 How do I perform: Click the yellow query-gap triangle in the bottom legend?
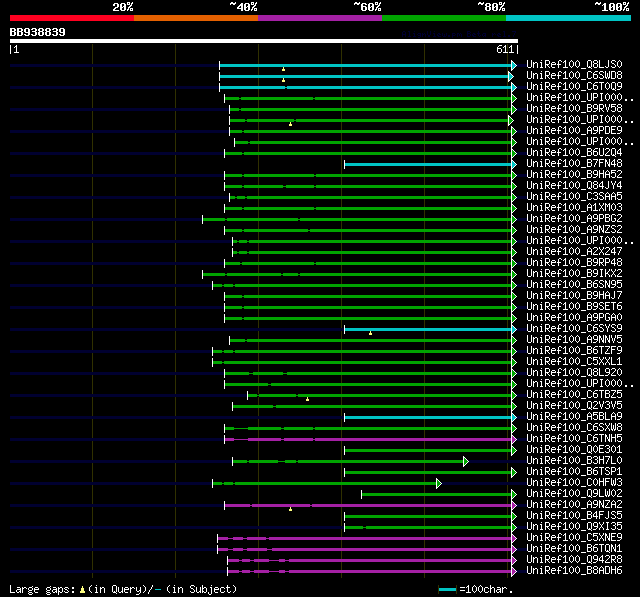point(82,589)
